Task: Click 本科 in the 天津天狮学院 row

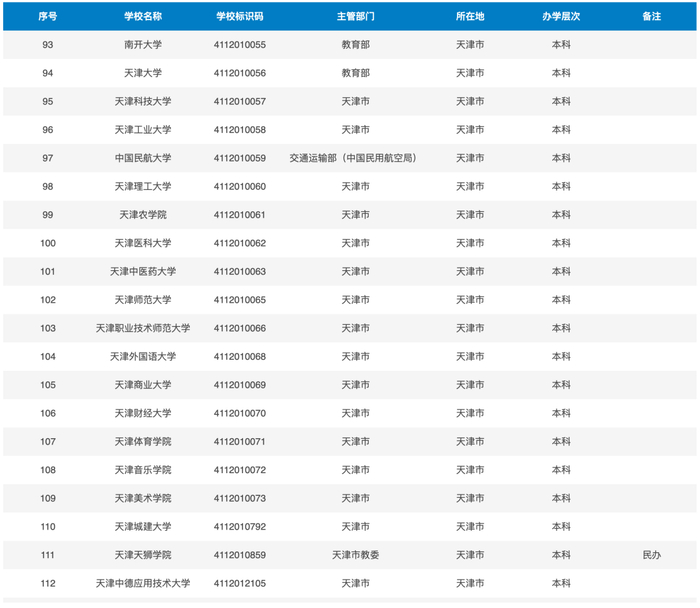Action: coord(561,555)
